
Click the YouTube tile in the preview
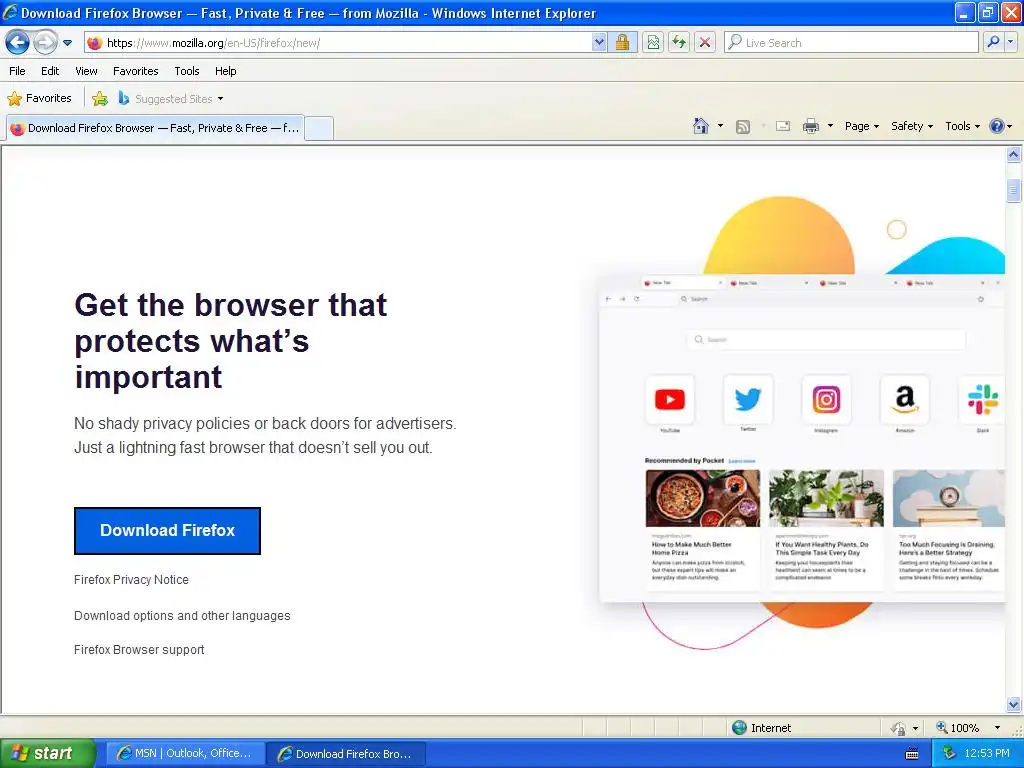click(669, 400)
